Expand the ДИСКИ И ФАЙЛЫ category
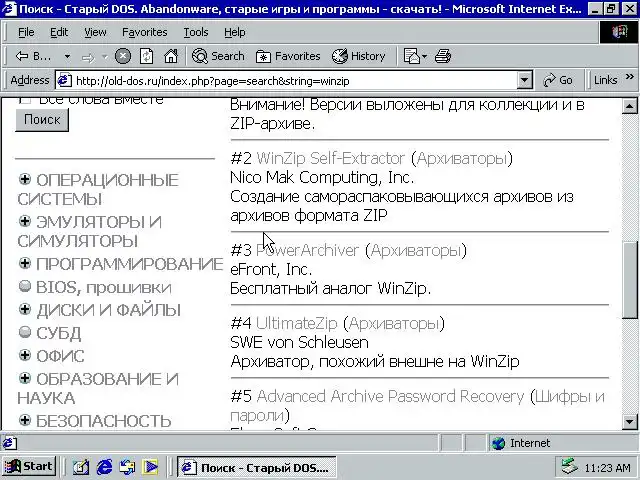 point(25,309)
